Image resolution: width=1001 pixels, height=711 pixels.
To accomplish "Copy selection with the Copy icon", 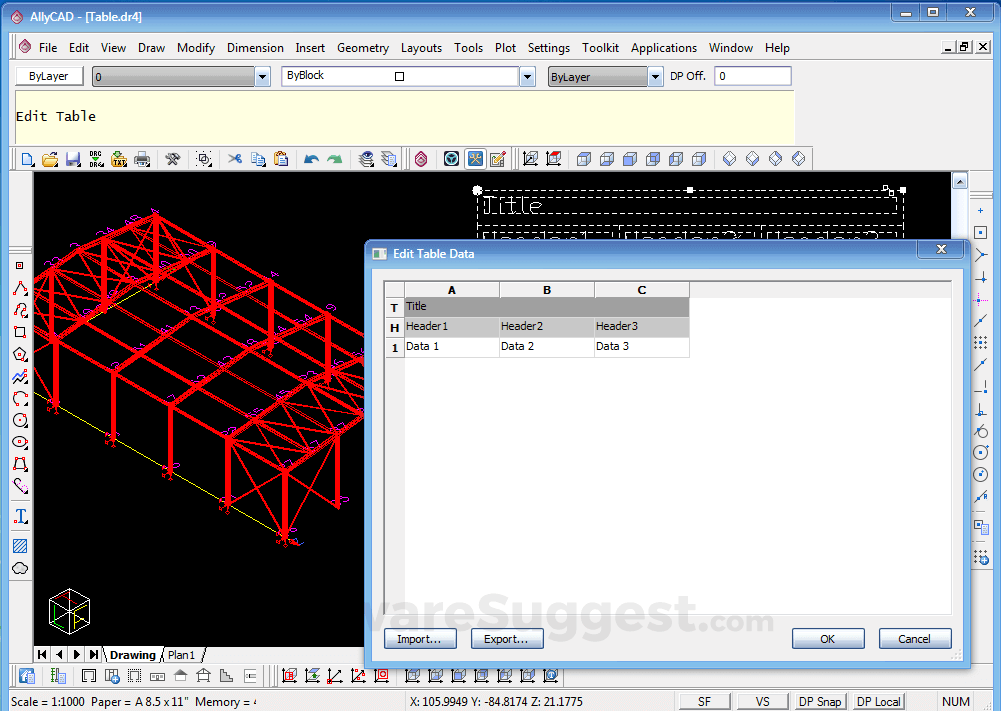I will [x=258, y=158].
